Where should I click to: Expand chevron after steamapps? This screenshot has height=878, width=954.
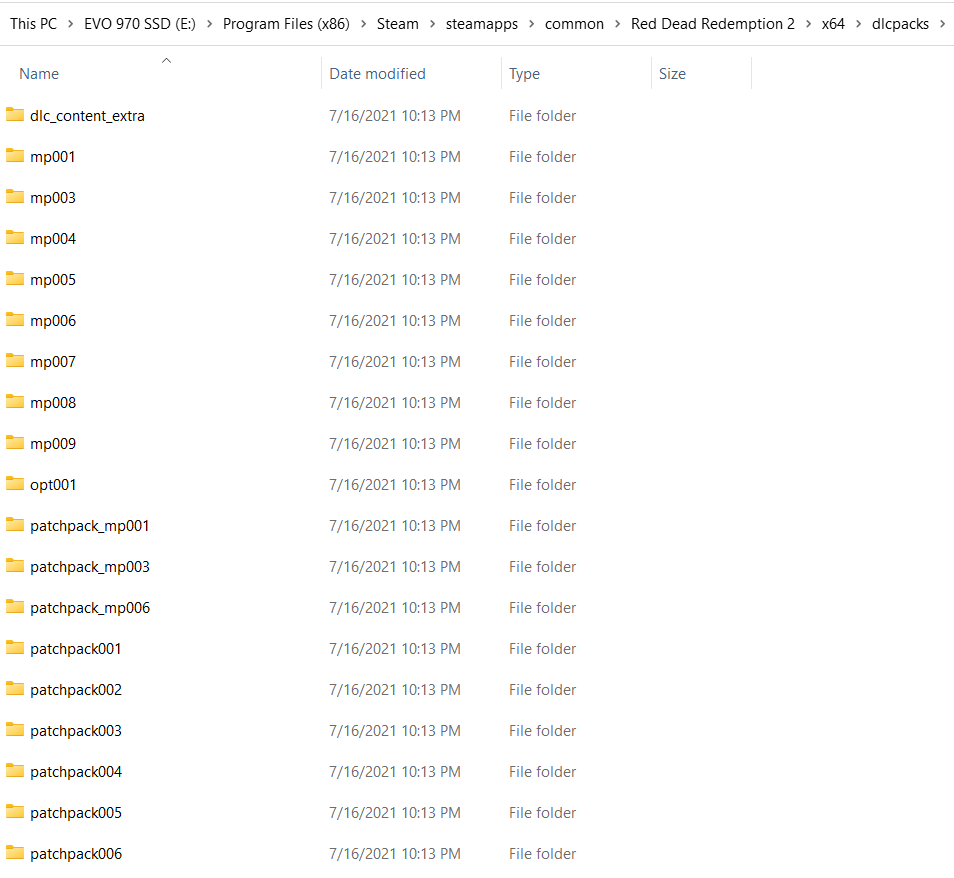coord(531,24)
